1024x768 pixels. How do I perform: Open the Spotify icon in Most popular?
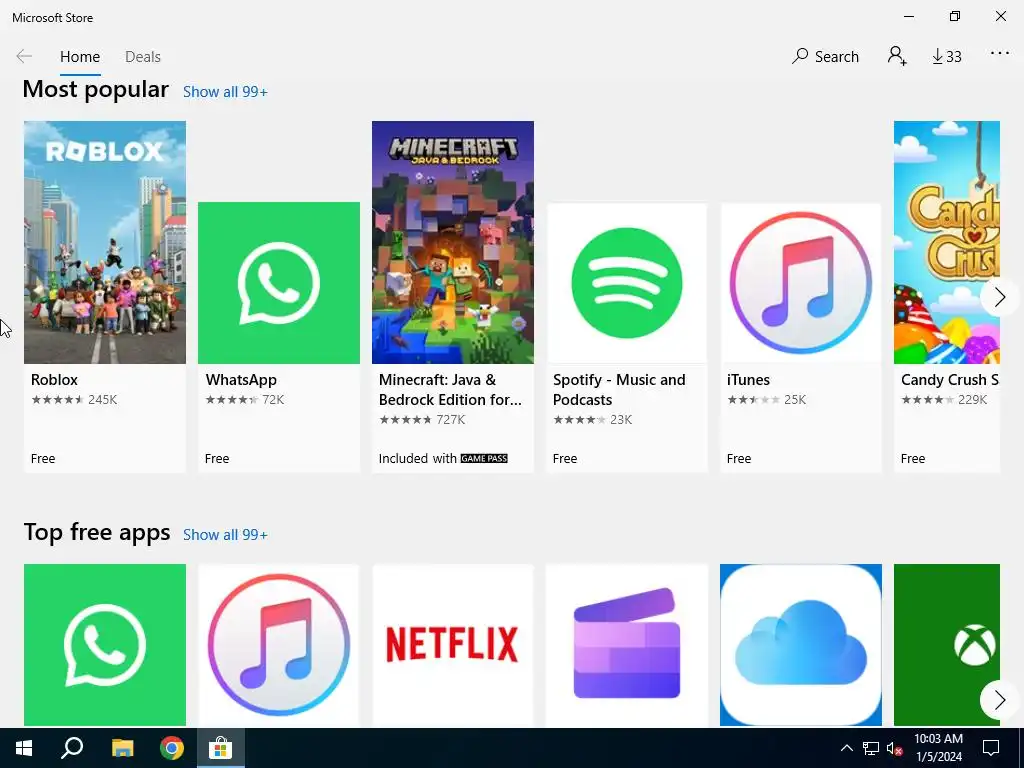(627, 283)
